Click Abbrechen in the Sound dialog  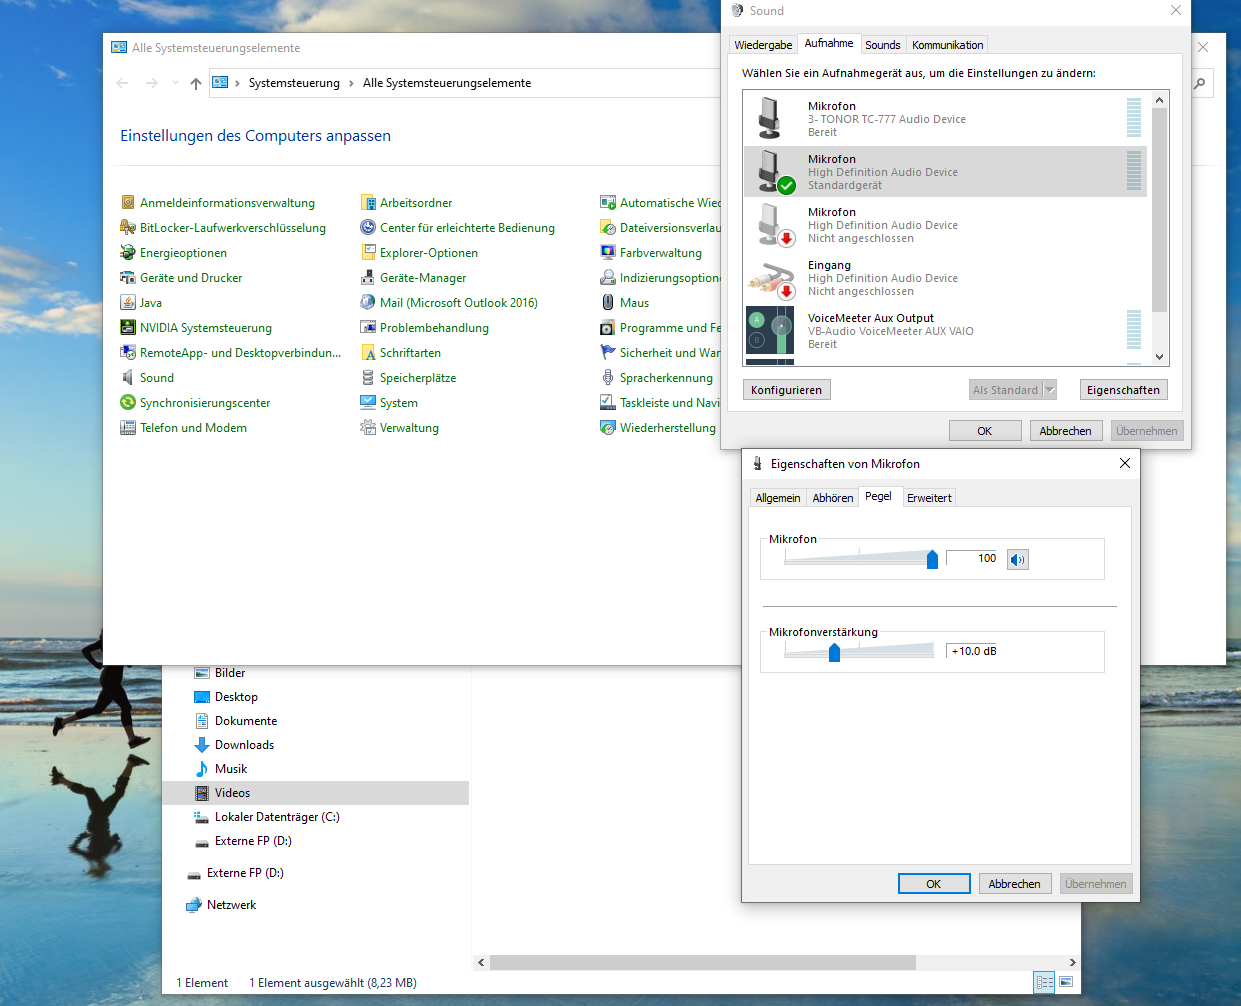[1066, 431]
